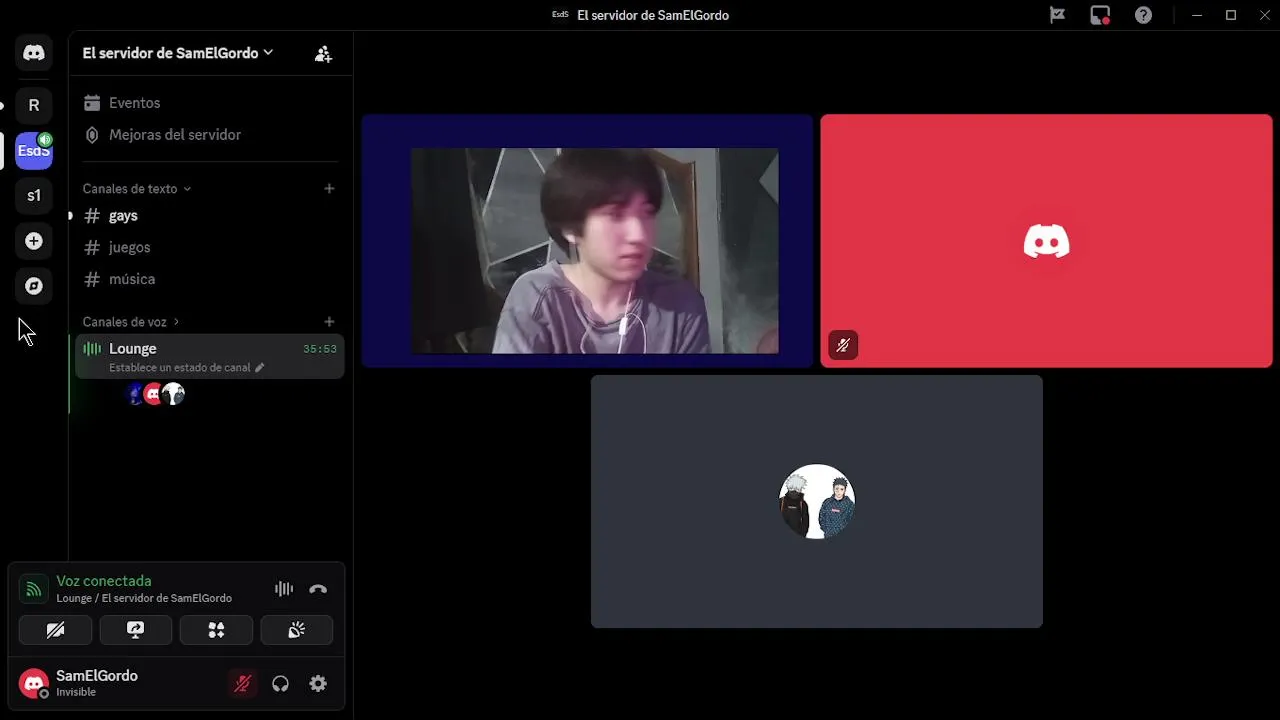Click muted mic badge on red tile
This screenshot has width=1280, height=720.
(x=843, y=345)
